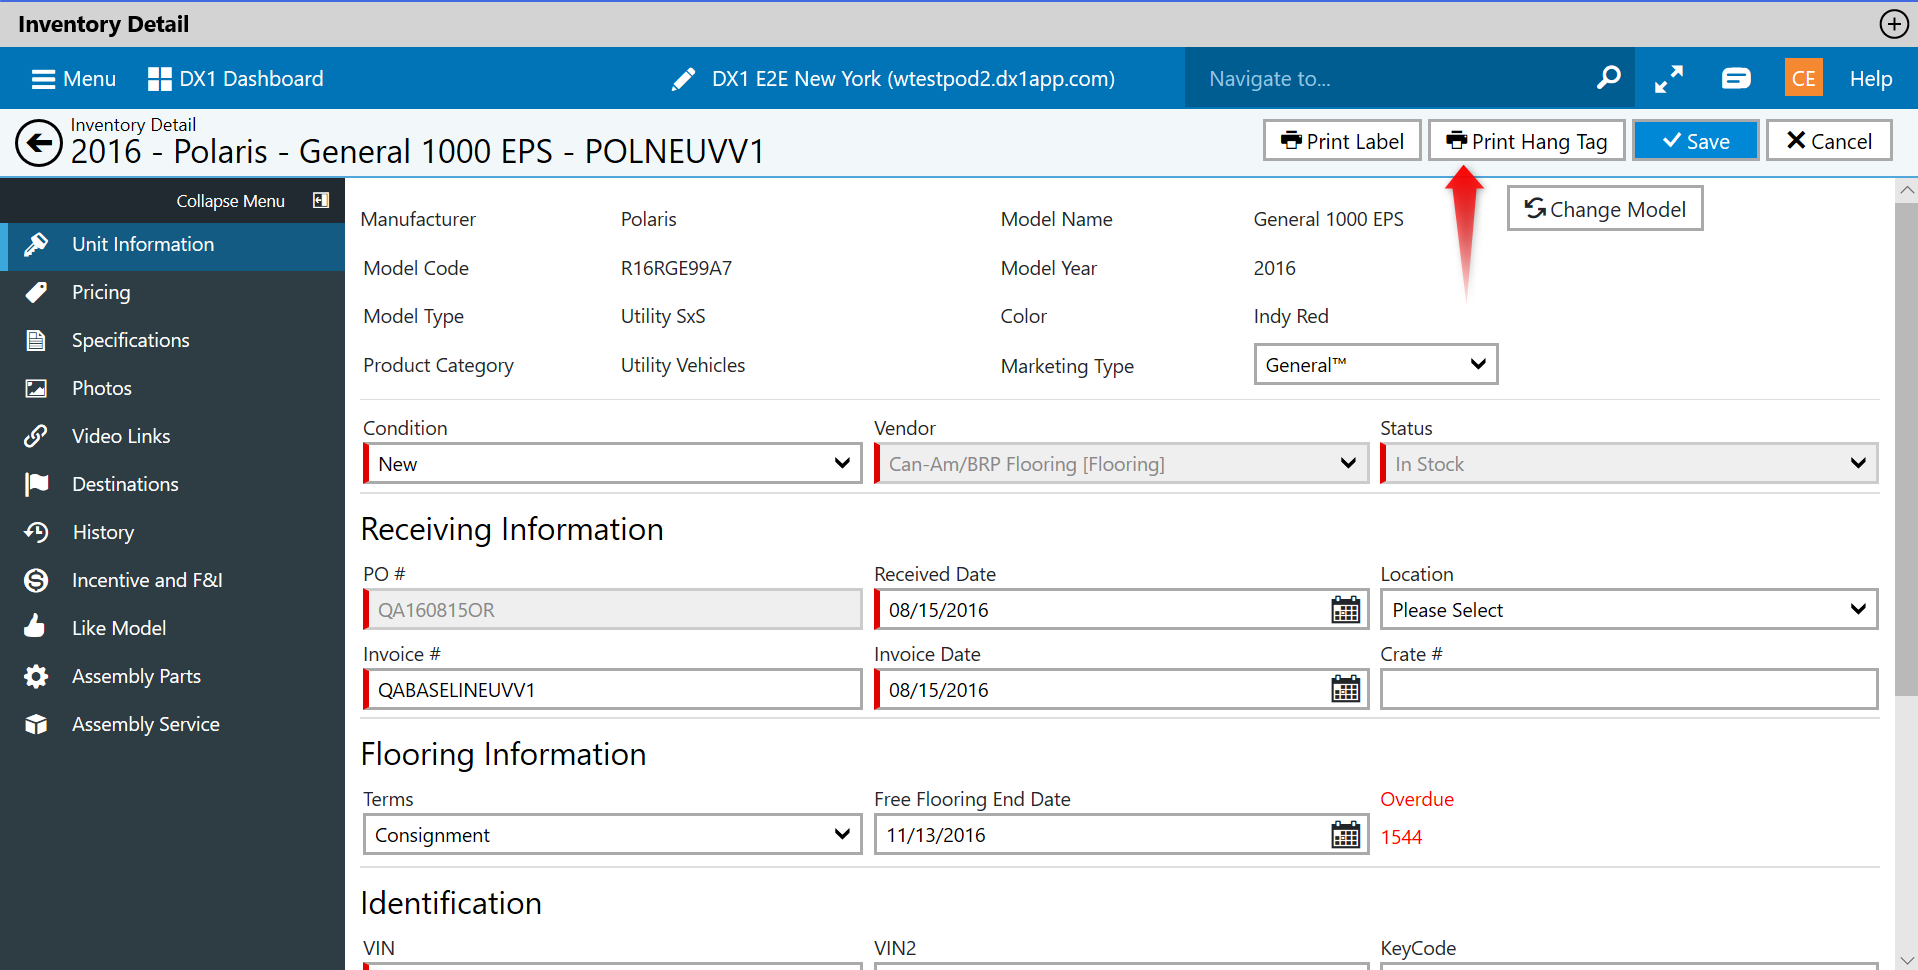Open the Assembly Service section
The image size is (1918, 970).
click(172, 725)
